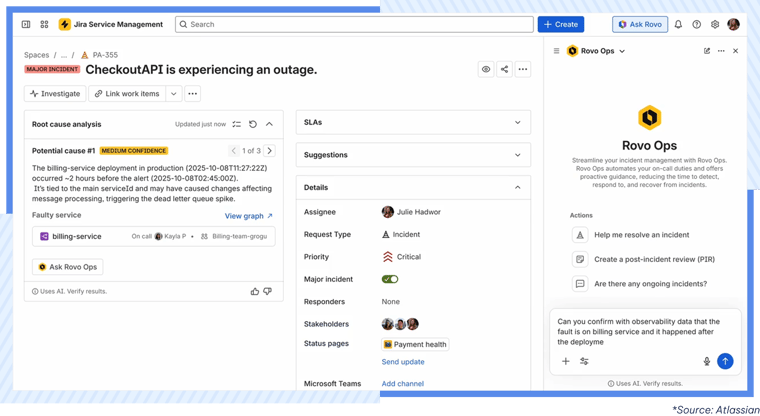The height and width of the screenshot is (416, 760).
Task: Click the Payment health status page chip
Action: coord(415,344)
